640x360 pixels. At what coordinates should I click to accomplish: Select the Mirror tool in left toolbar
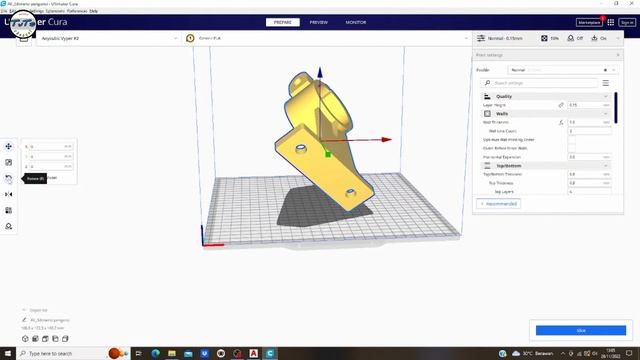pyautogui.click(x=9, y=194)
